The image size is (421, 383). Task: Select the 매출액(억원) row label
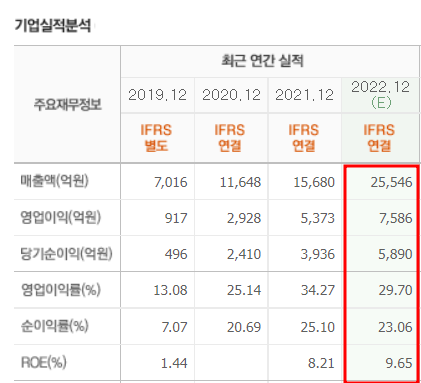click(x=55, y=181)
